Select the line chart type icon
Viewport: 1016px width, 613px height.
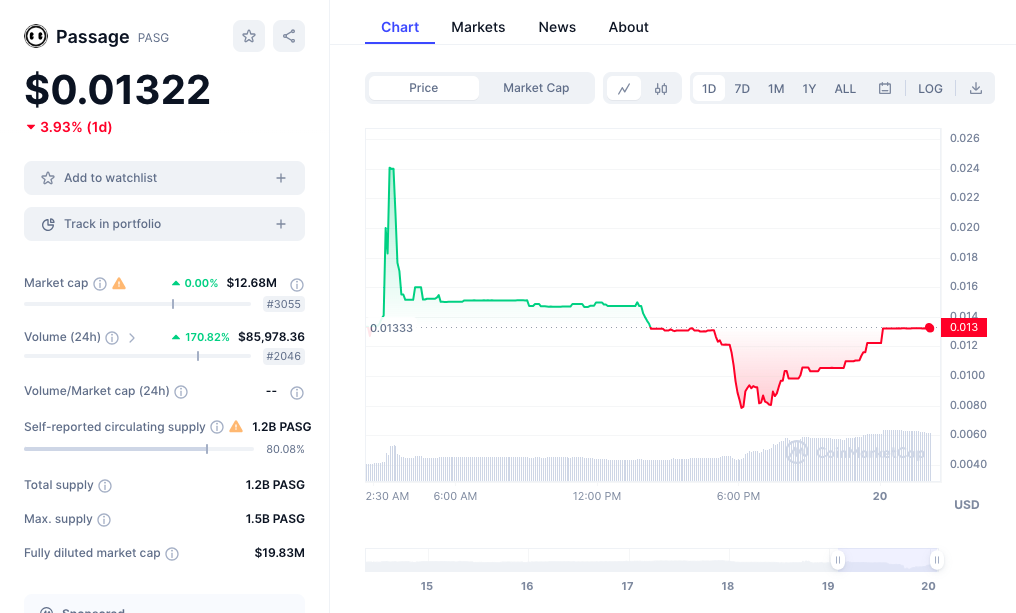click(x=624, y=88)
